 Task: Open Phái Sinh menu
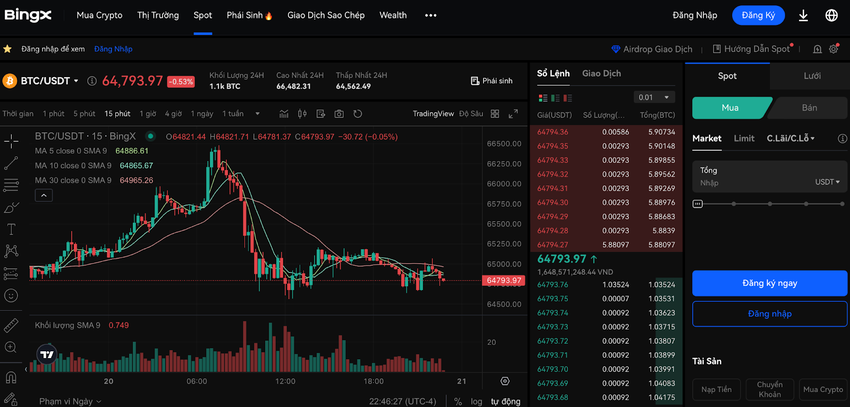pos(249,15)
